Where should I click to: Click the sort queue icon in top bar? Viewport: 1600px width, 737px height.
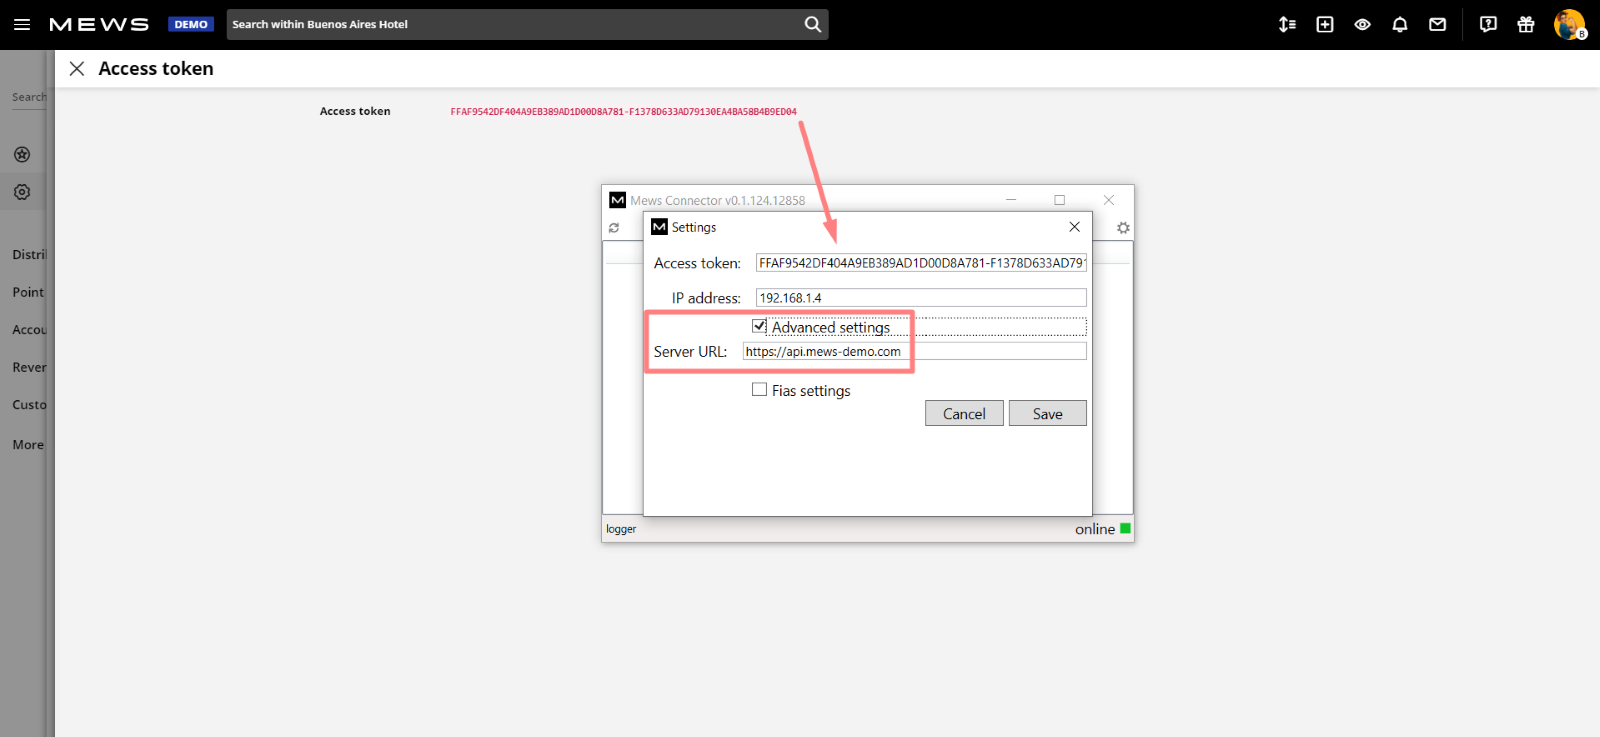pos(1287,24)
